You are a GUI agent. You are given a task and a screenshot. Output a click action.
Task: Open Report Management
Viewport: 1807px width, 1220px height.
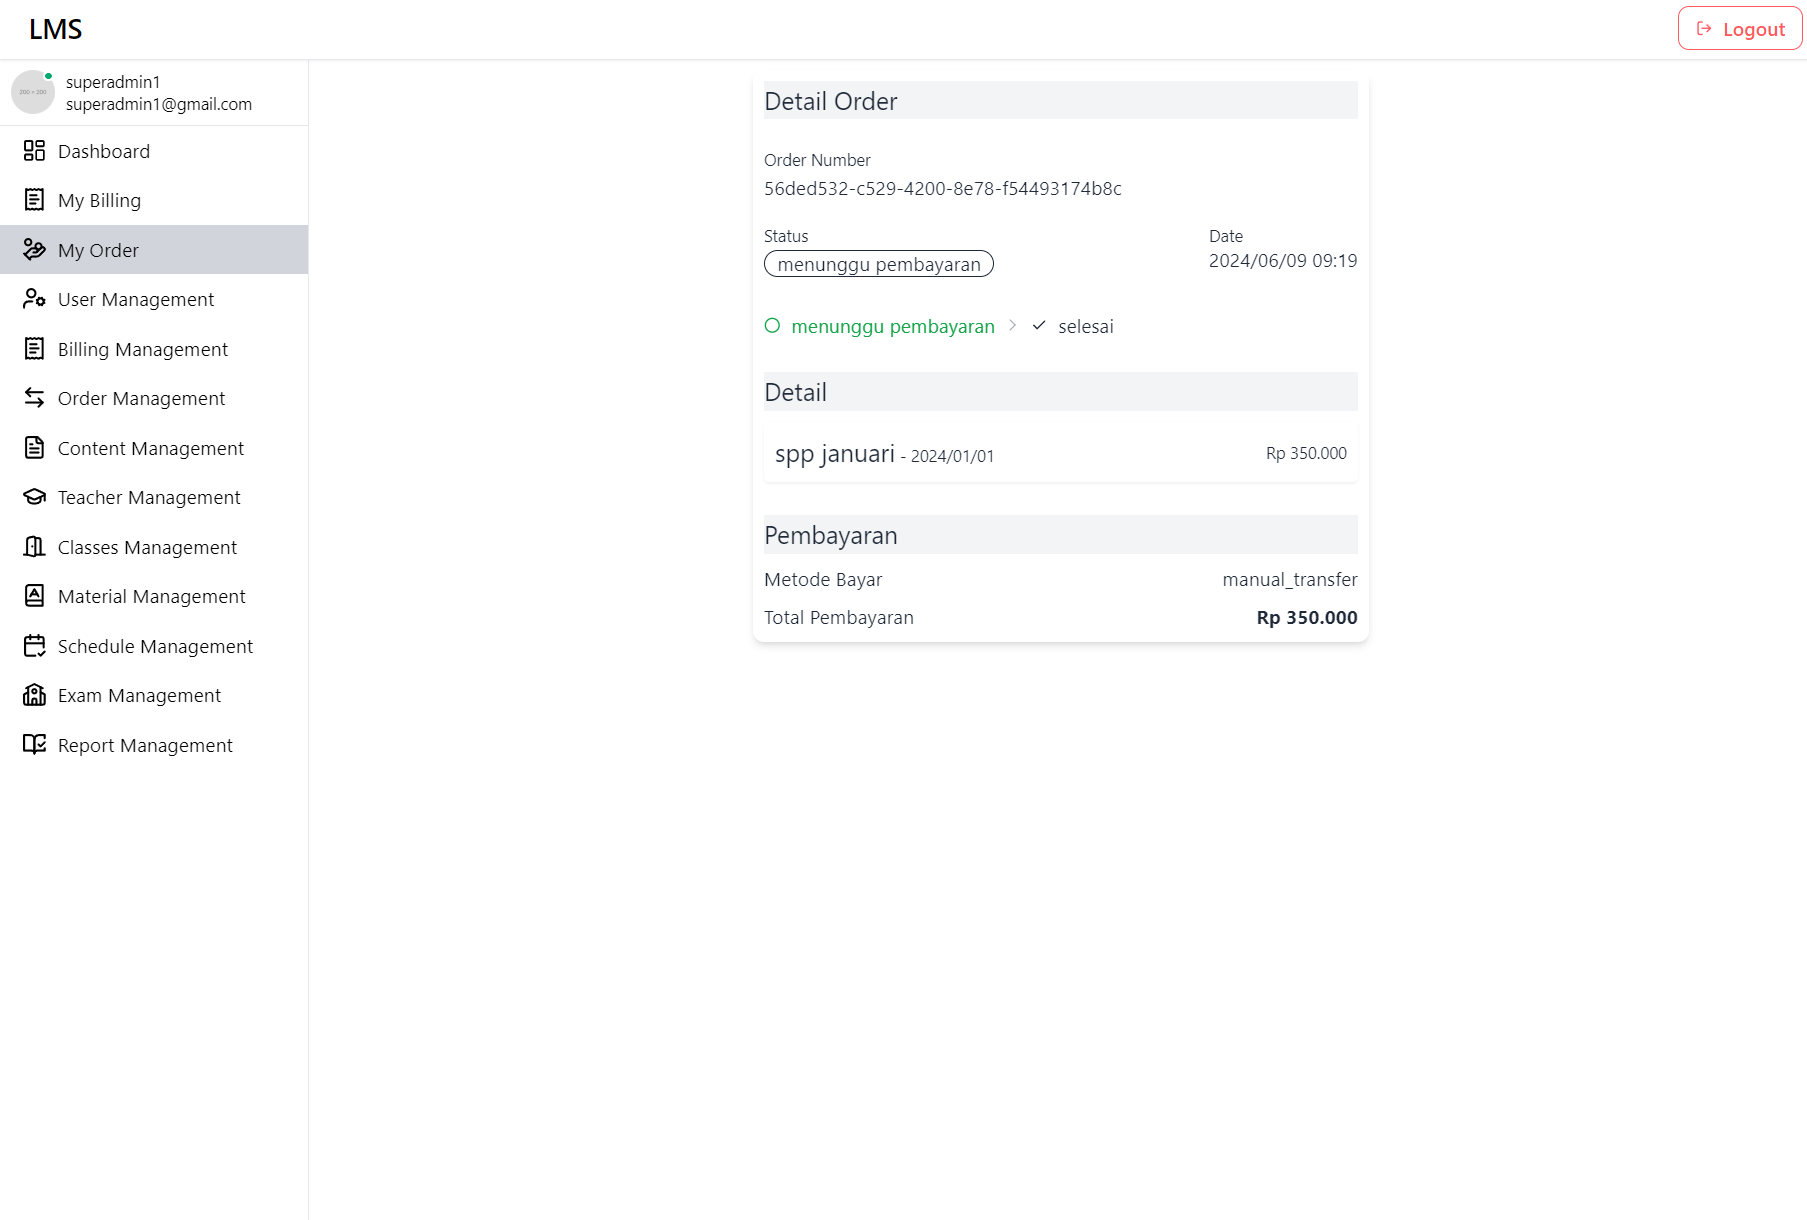154,745
